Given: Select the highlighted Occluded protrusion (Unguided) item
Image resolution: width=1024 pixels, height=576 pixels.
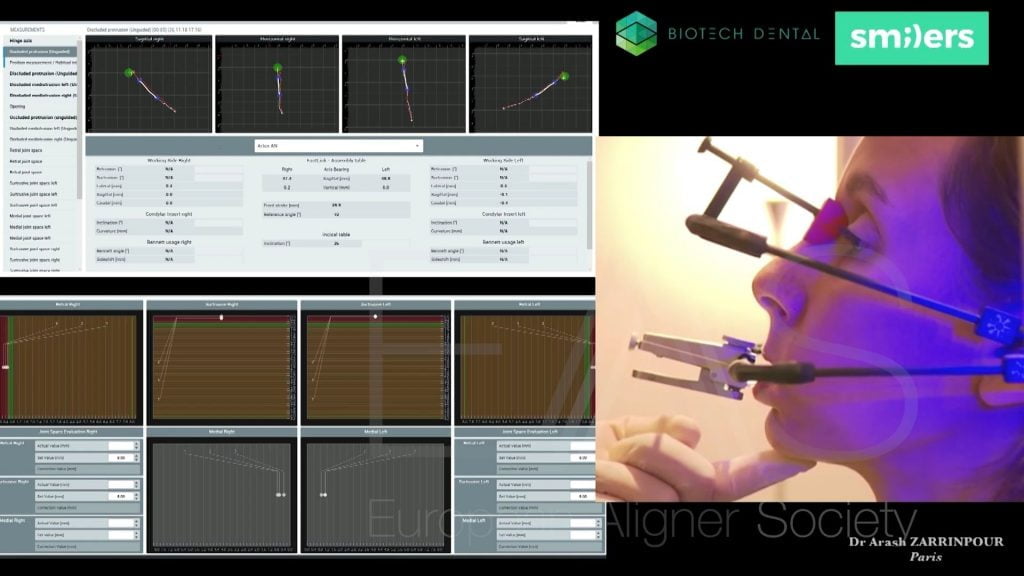Looking at the screenshot, I should 42,51.
